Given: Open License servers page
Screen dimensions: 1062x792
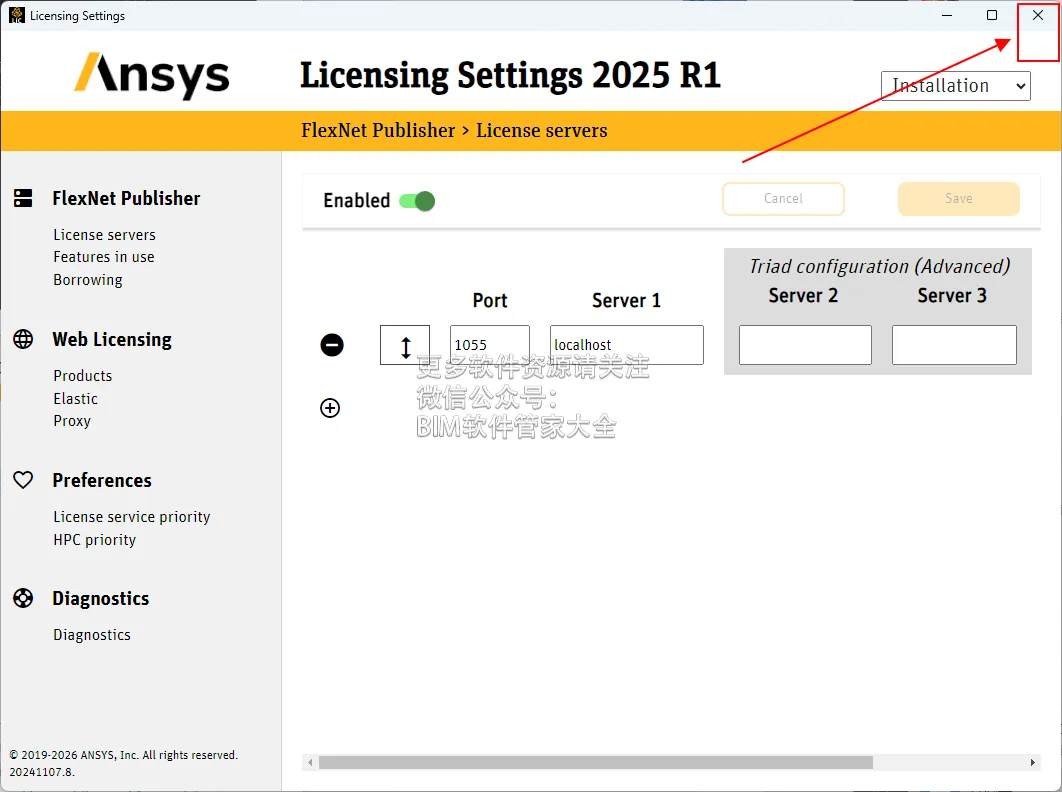Looking at the screenshot, I should pyautogui.click(x=104, y=234).
